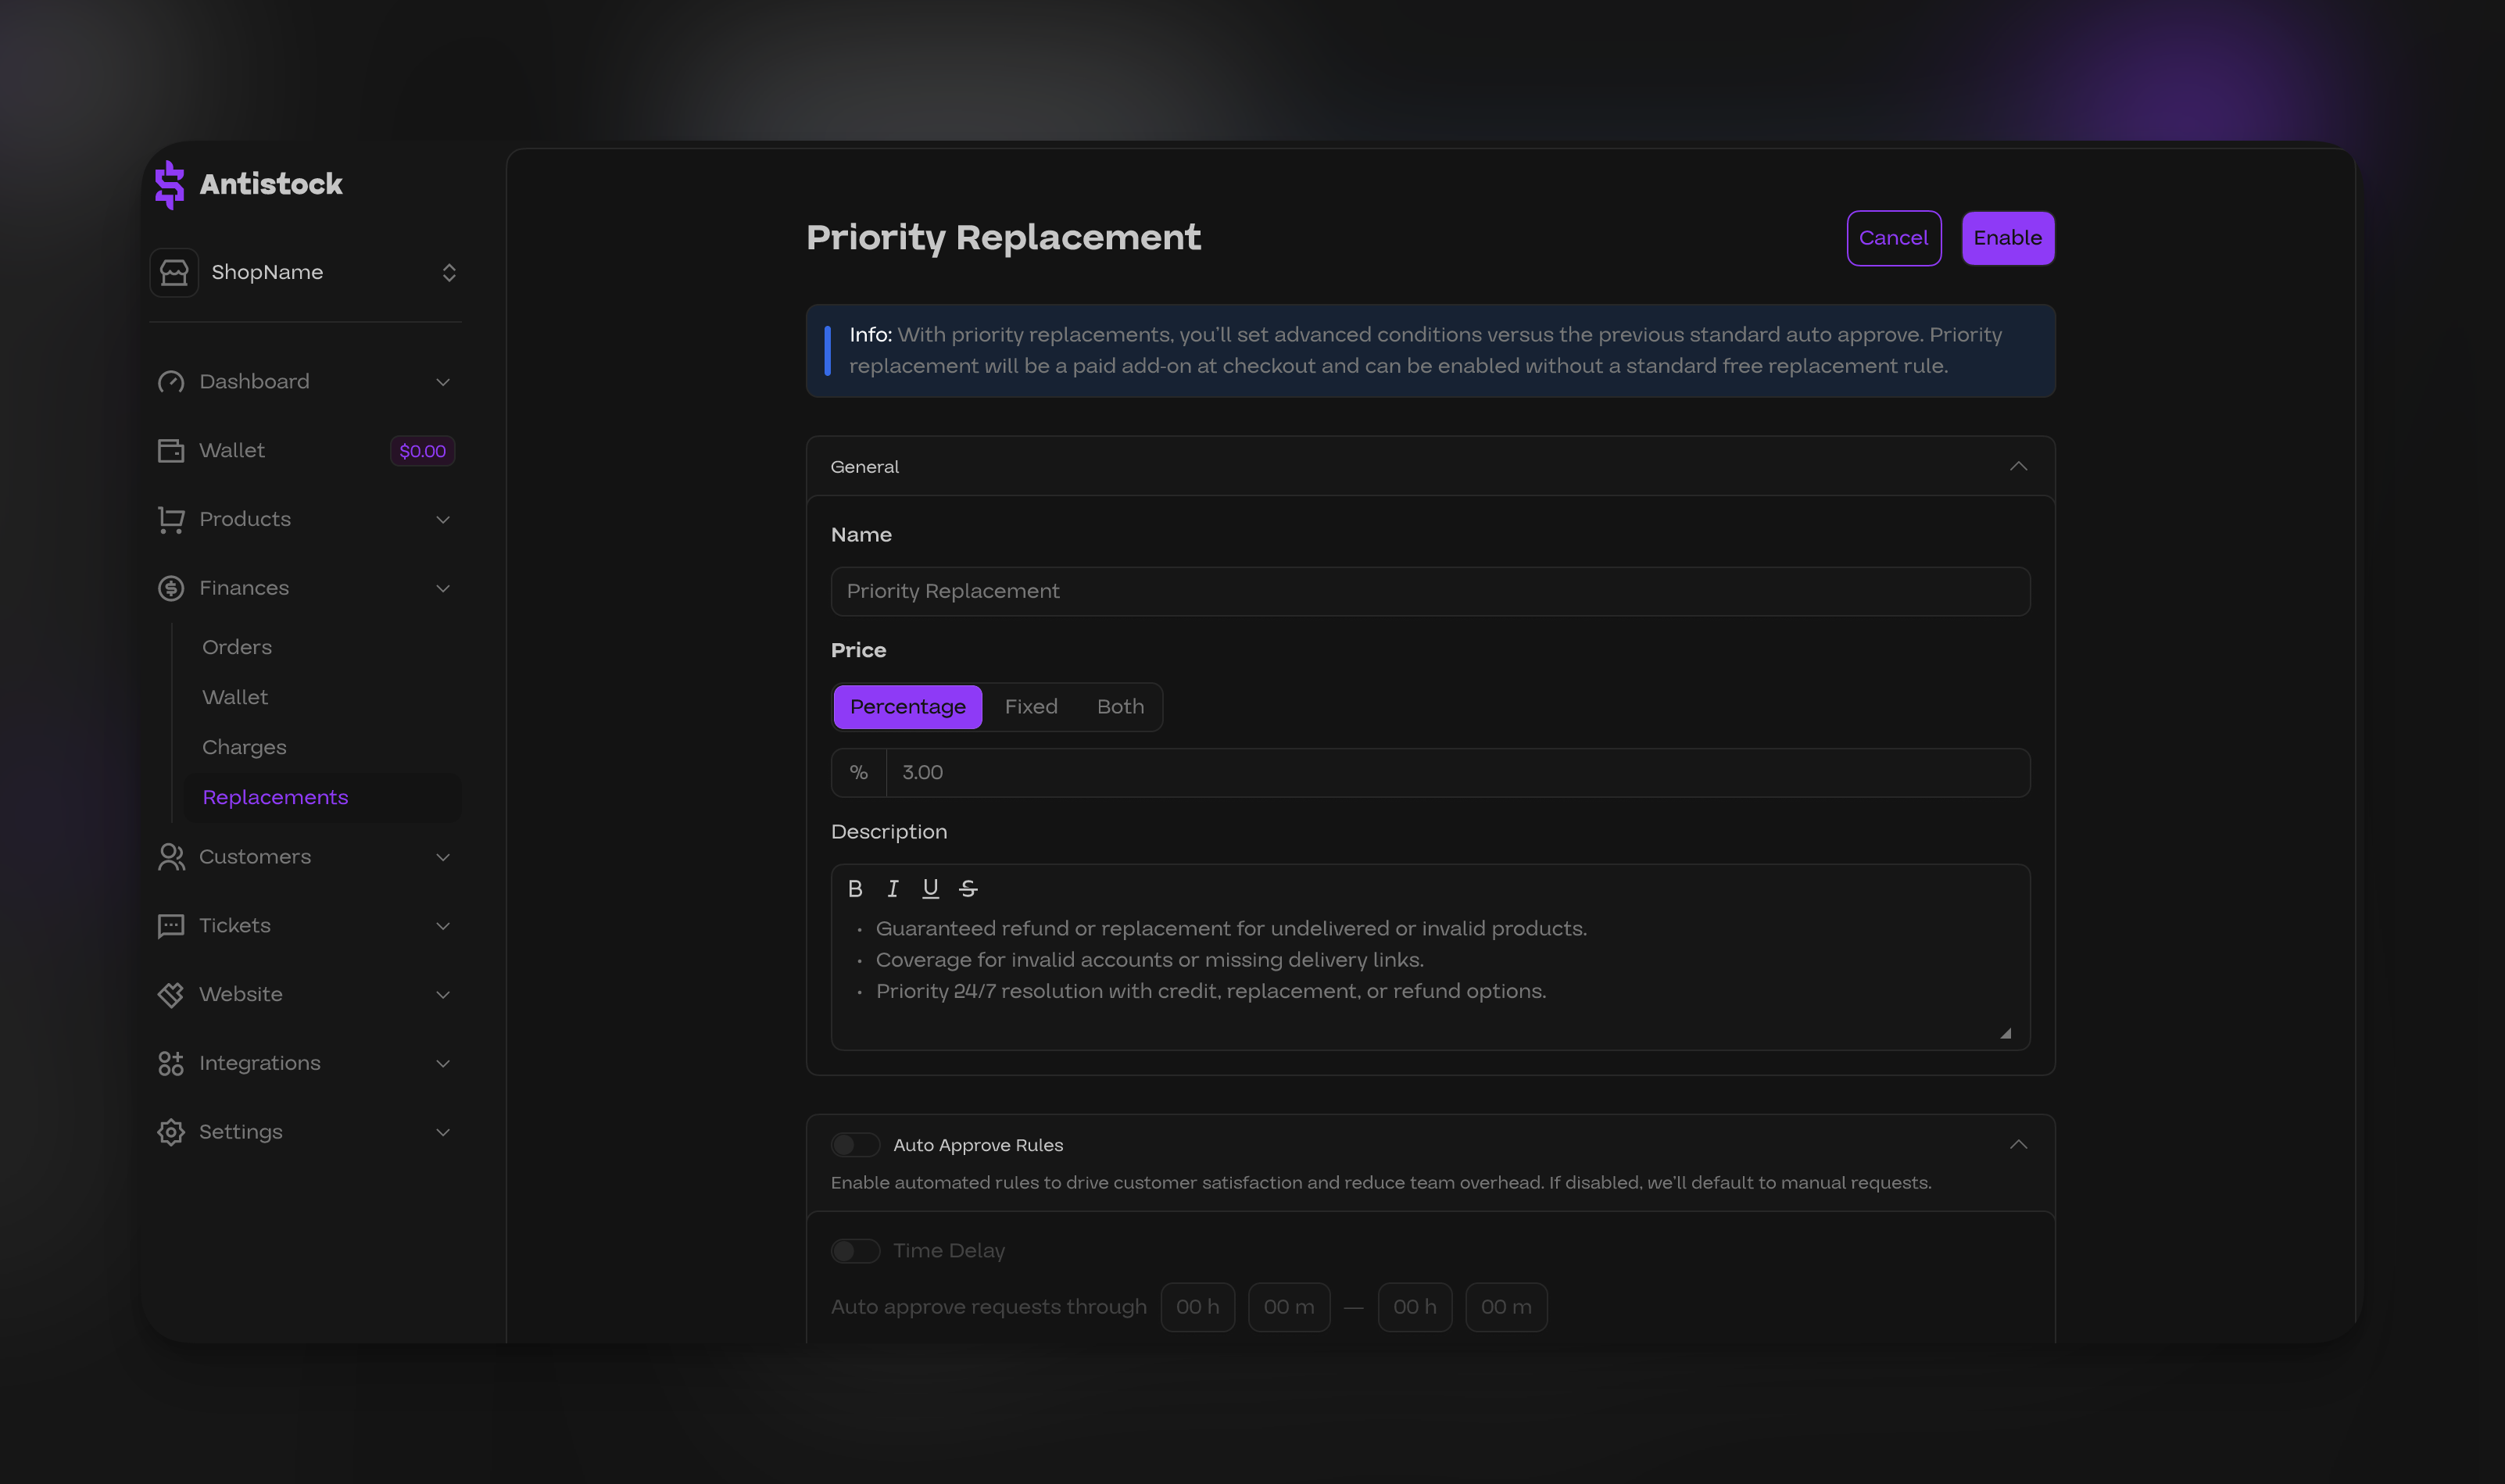Viewport: 2505px width, 1484px height.
Task: Click the Tickets chat bubble icon
Action: 170,926
